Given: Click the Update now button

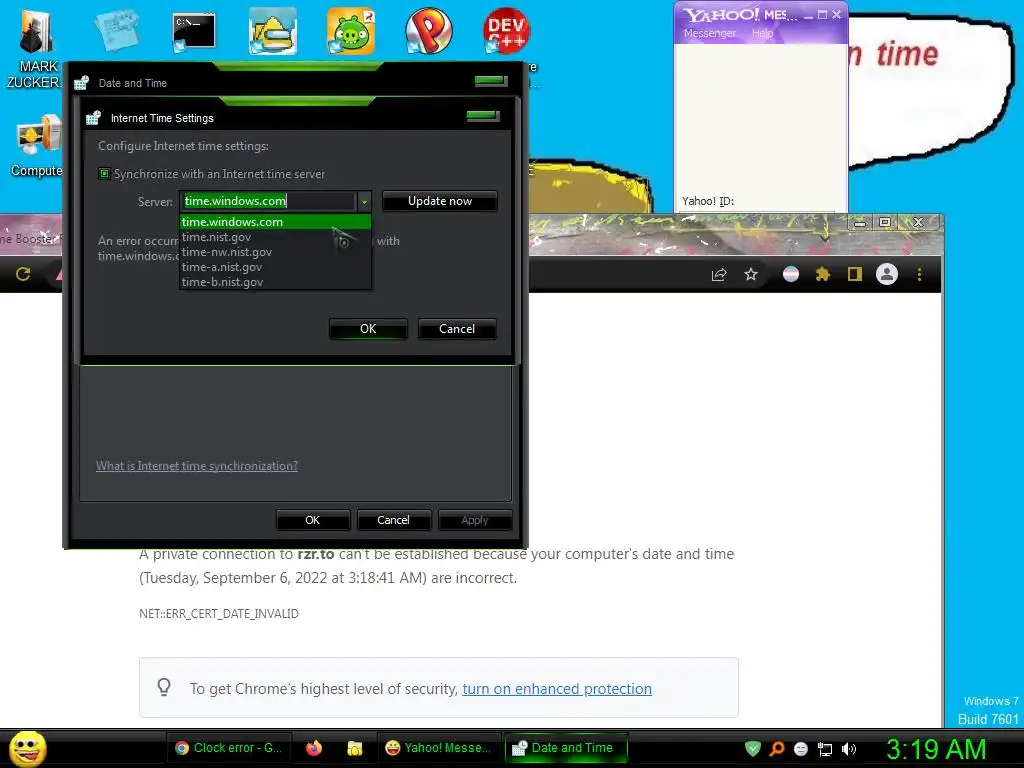Looking at the screenshot, I should click(440, 201).
